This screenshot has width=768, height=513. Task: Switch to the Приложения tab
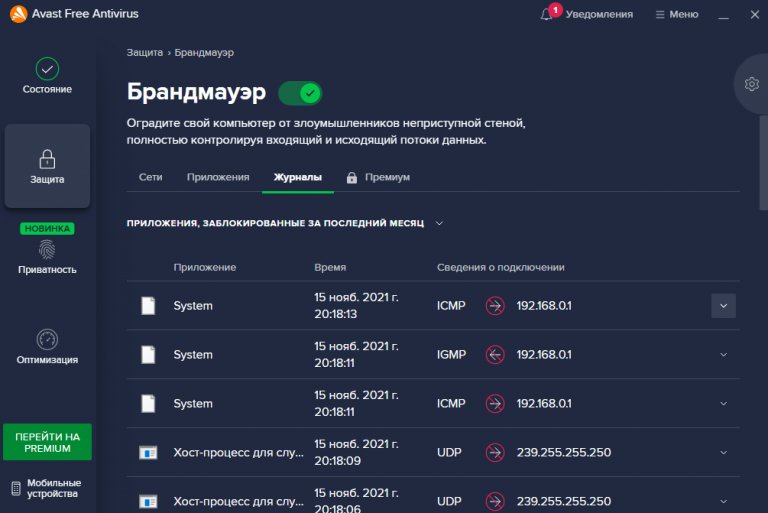(x=218, y=177)
